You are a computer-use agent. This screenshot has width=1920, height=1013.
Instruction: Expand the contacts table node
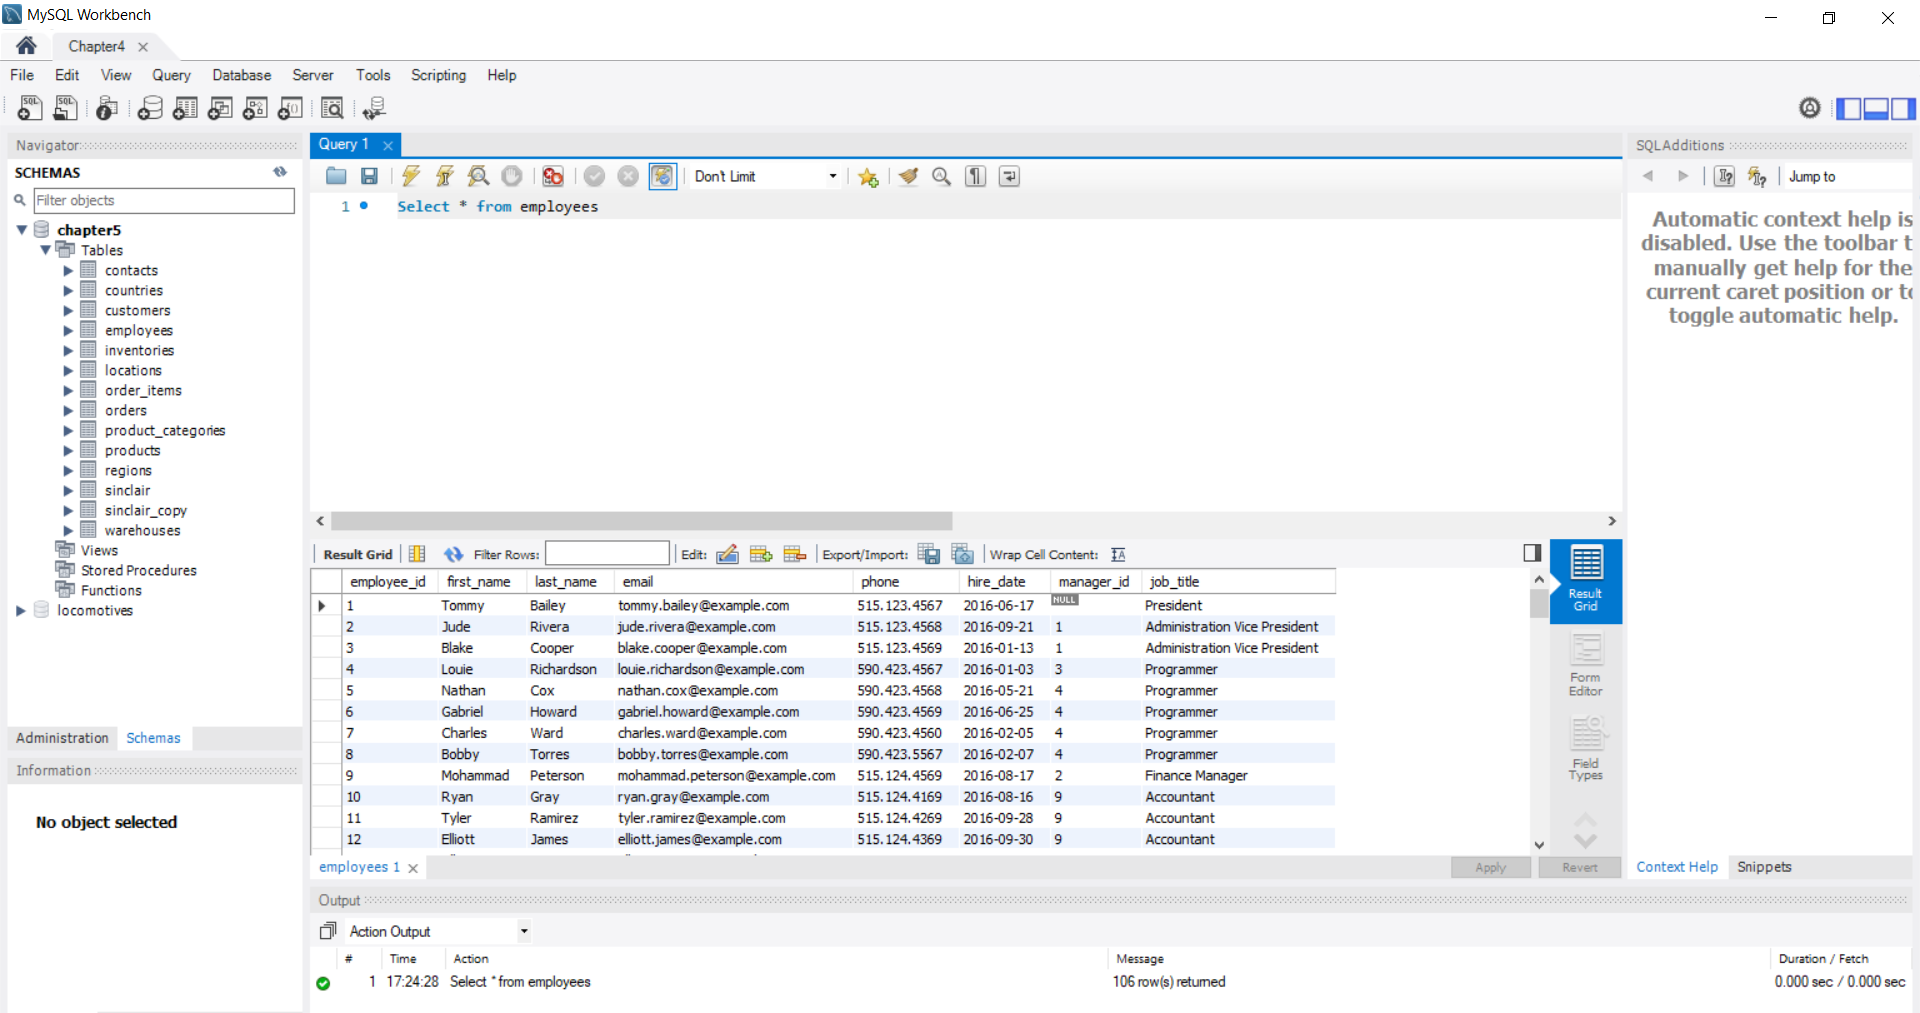[x=68, y=270]
